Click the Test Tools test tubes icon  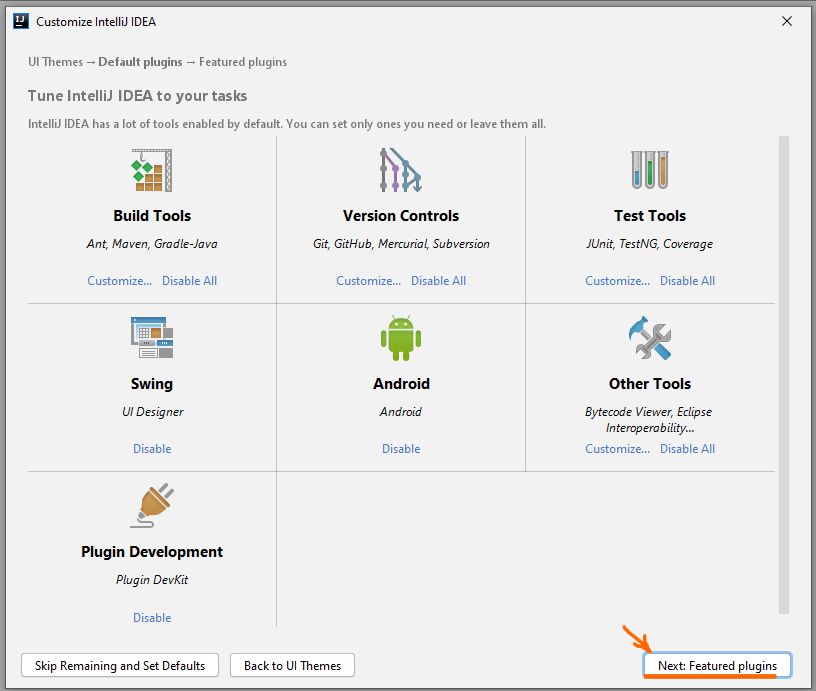(650, 170)
